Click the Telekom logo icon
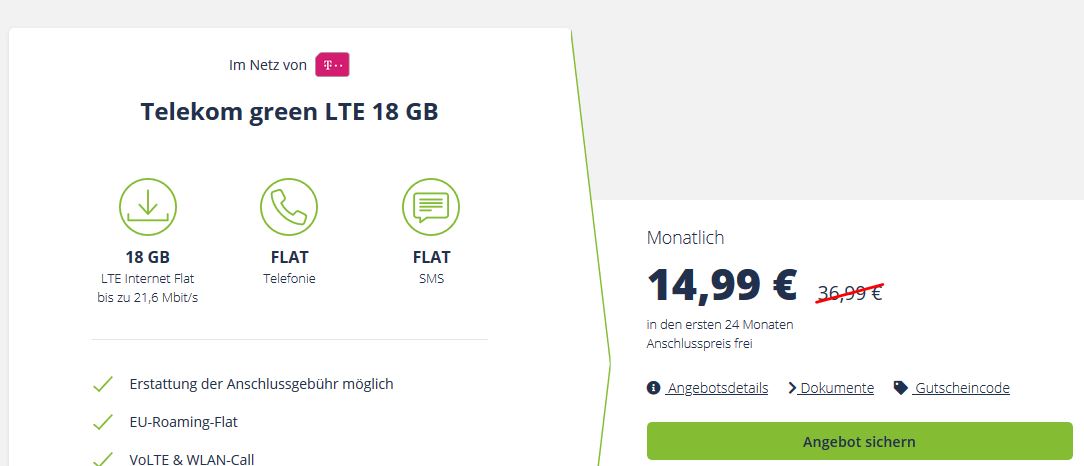The image size is (1084, 466). [332, 64]
